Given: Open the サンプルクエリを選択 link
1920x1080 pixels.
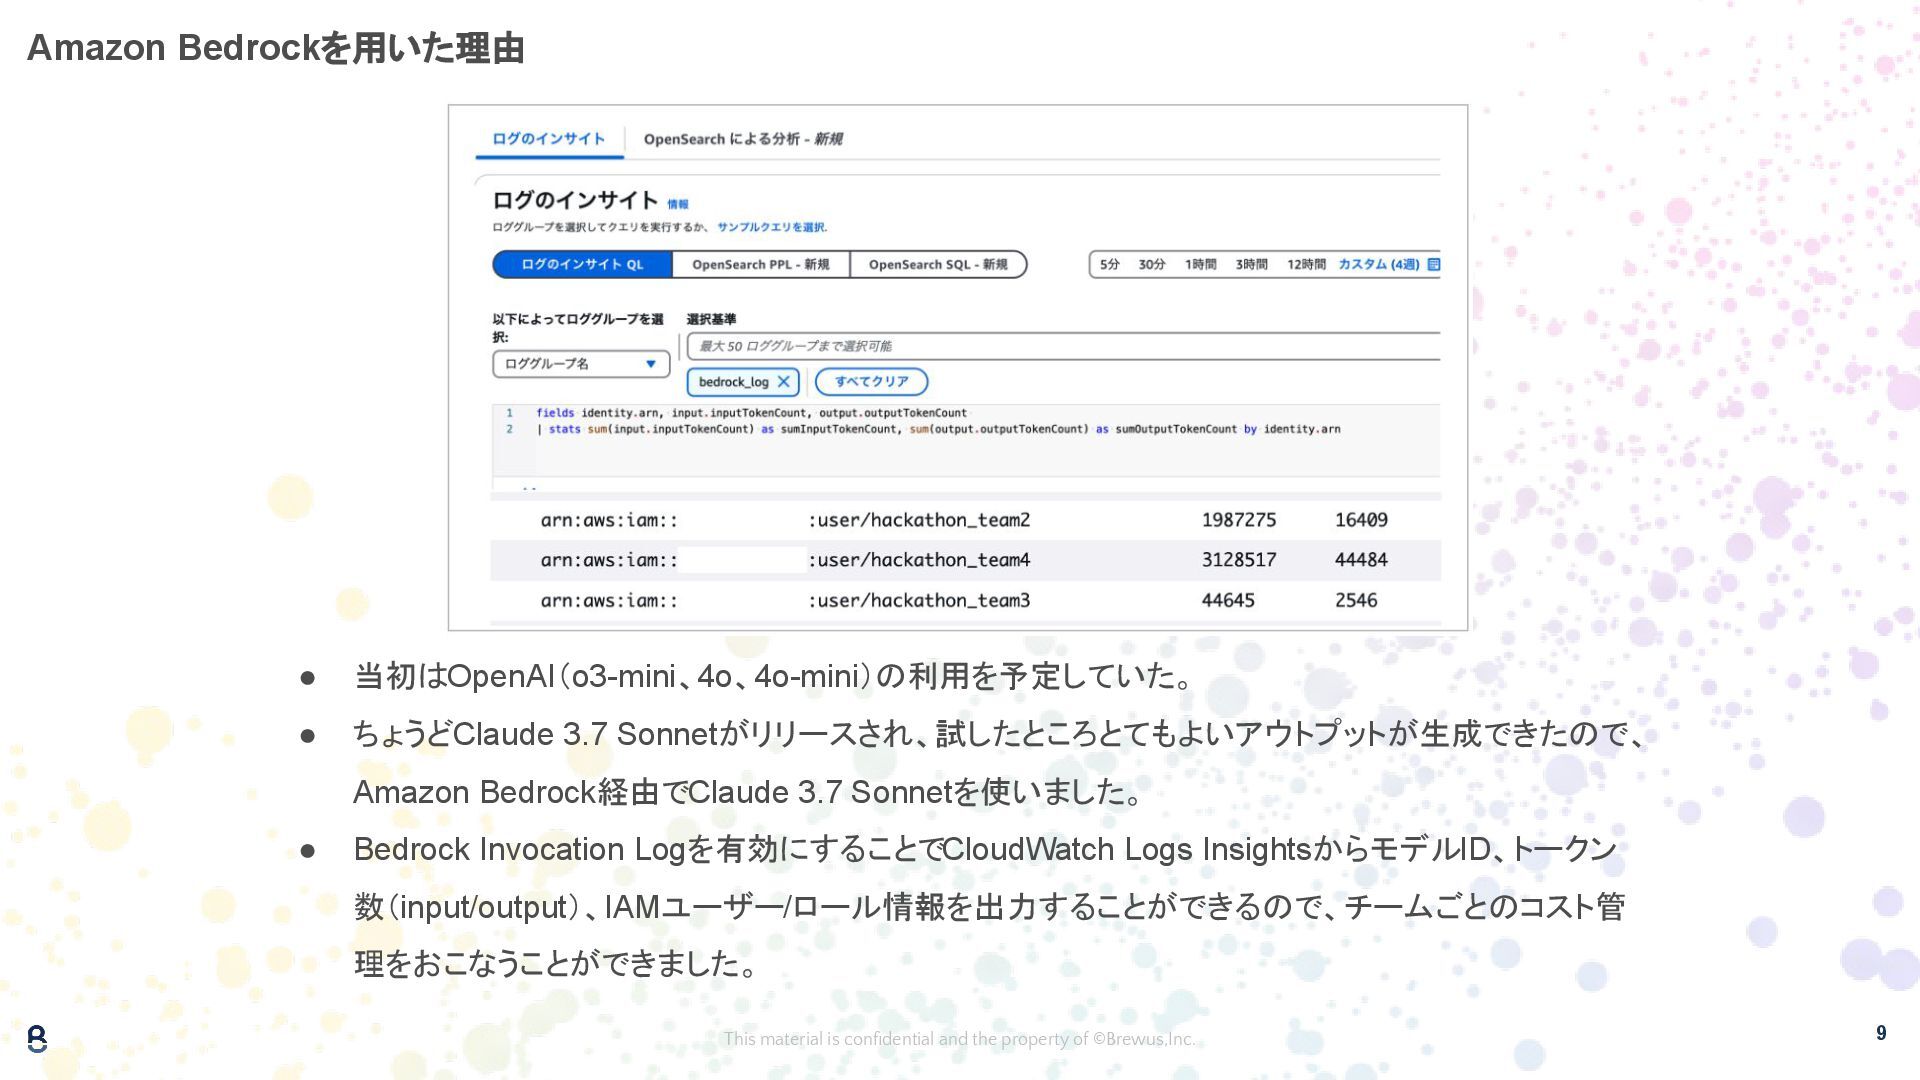Looking at the screenshot, I should [771, 227].
